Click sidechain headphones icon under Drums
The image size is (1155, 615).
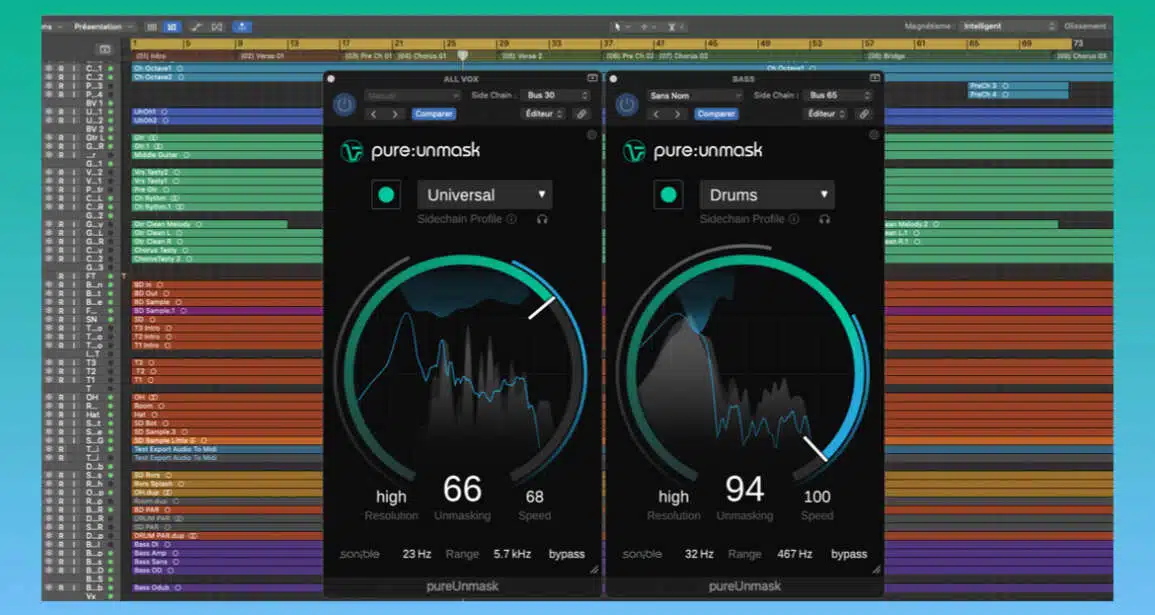(824, 219)
